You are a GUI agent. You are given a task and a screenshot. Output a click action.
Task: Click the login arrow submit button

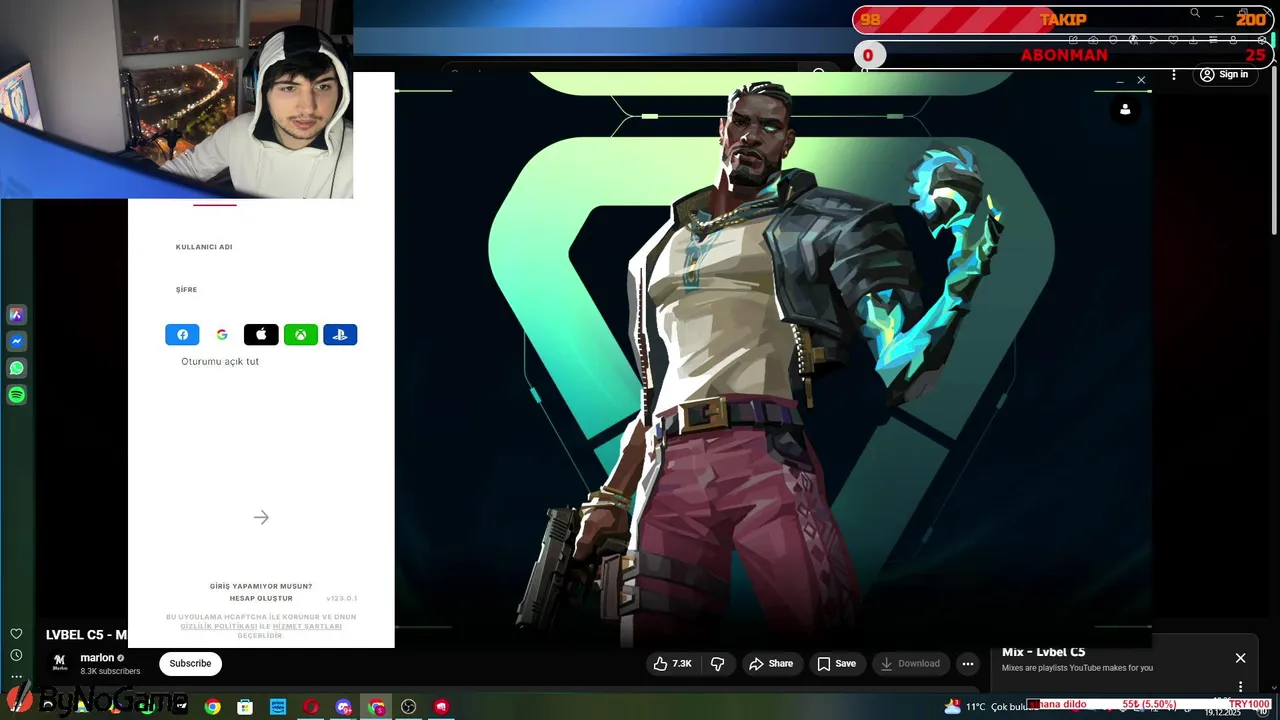pos(261,517)
